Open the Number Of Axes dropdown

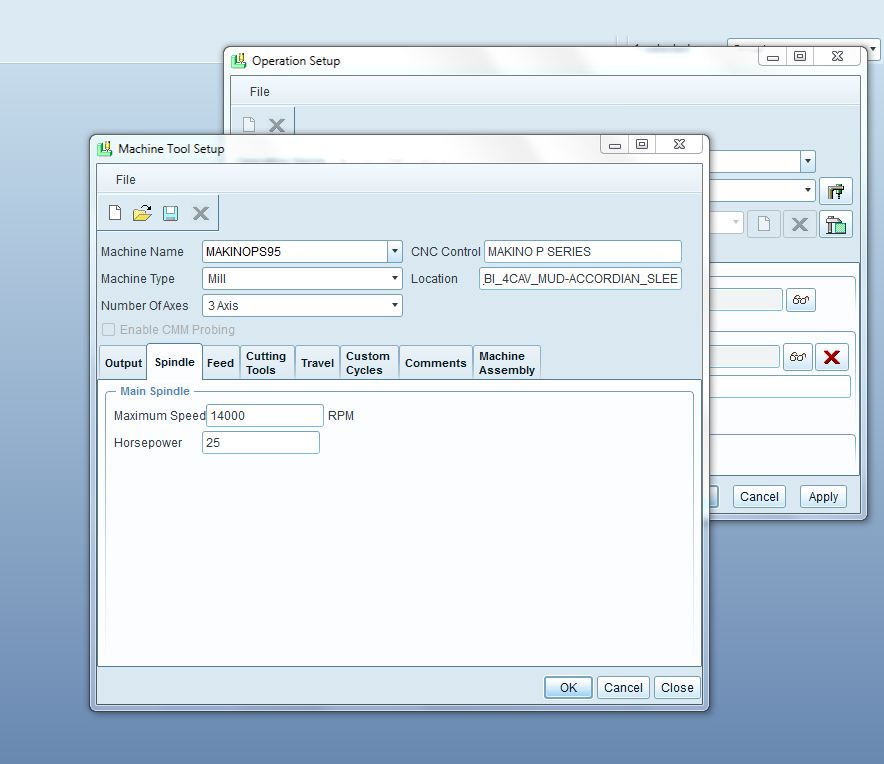tap(395, 306)
